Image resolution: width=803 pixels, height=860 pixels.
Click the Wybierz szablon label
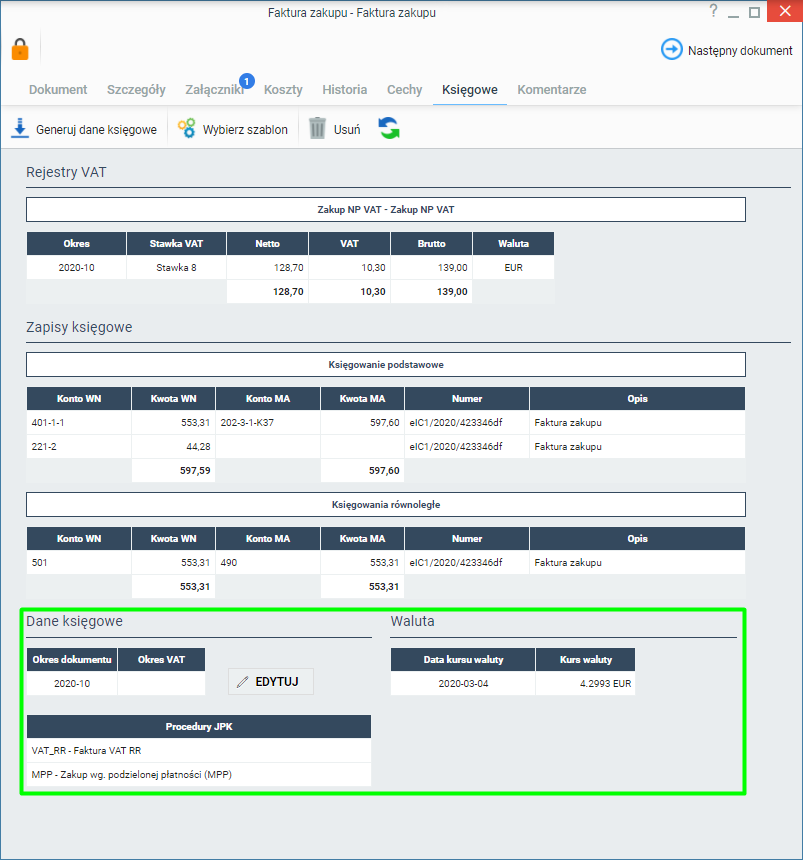[x=245, y=129]
